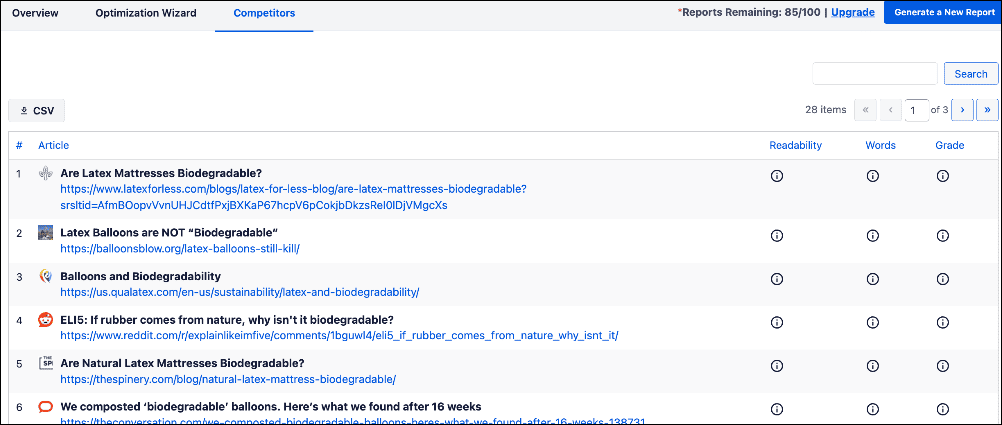Download the CSV export

tap(36, 111)
